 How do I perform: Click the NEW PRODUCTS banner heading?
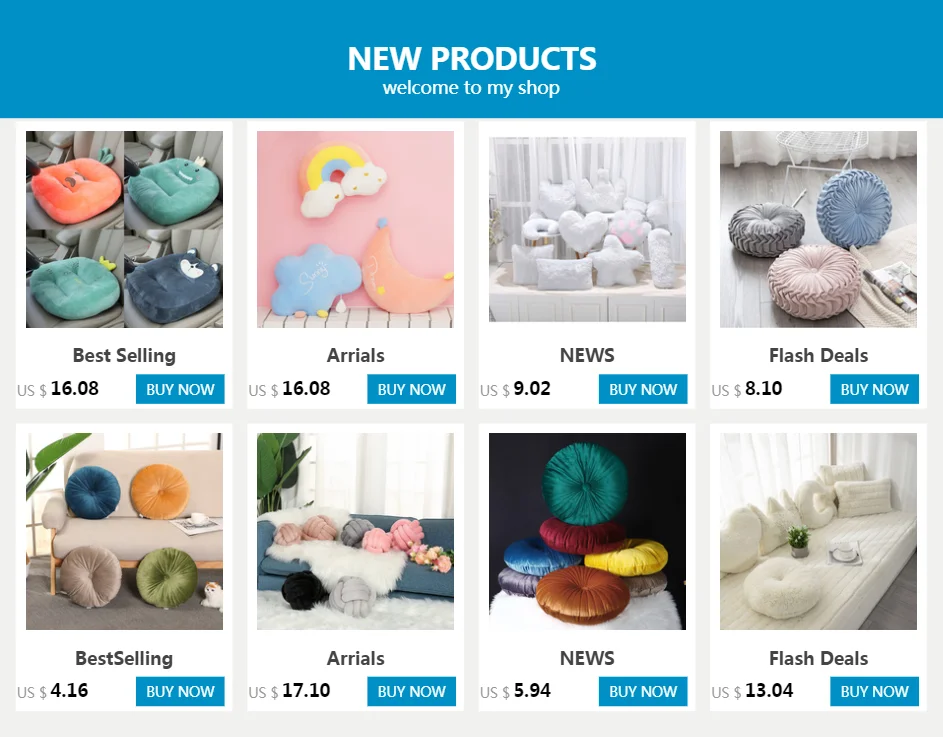point(472,59)
